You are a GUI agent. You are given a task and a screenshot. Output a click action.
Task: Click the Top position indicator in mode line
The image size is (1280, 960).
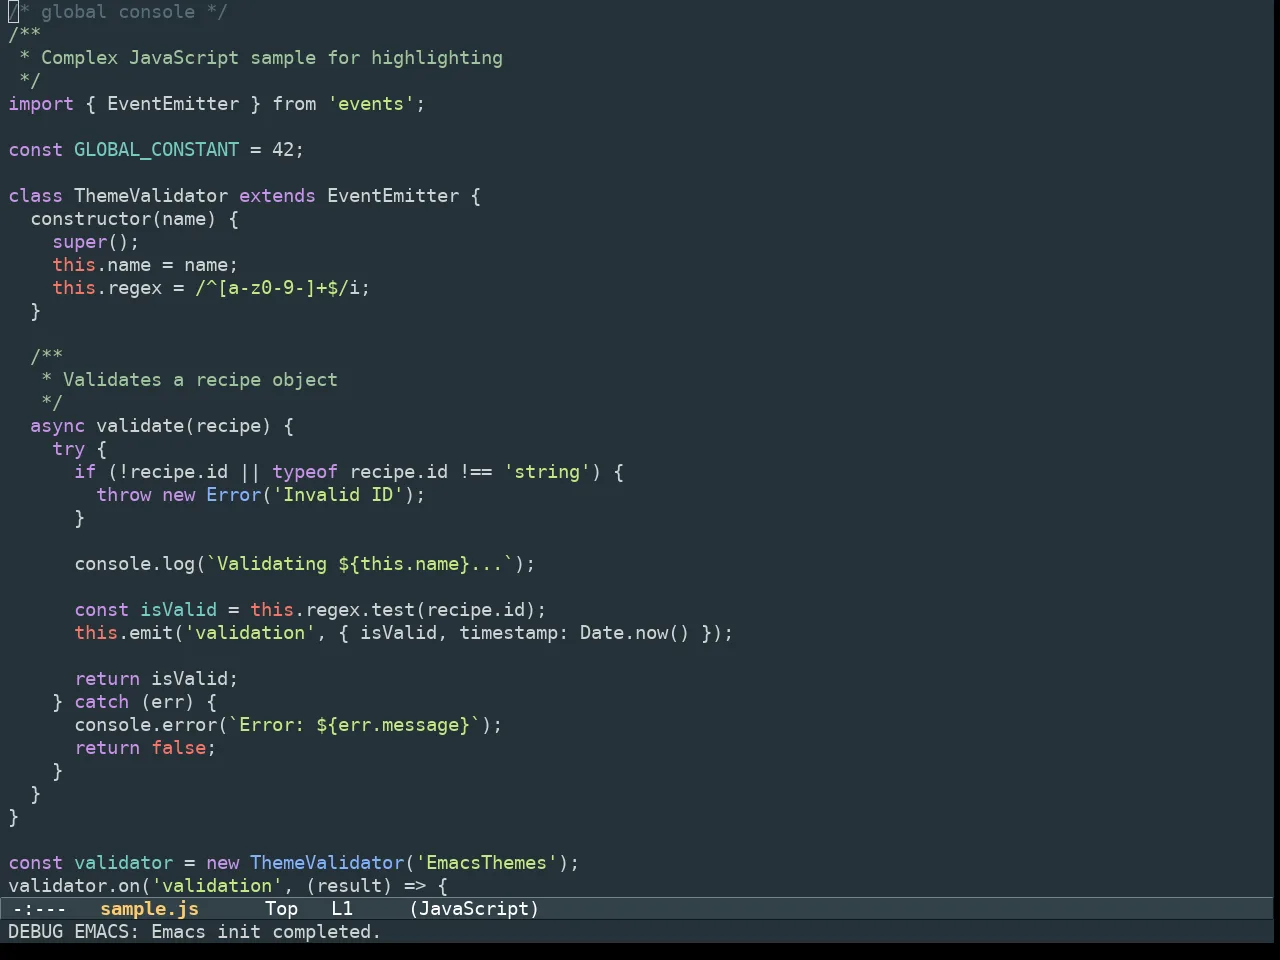click(281, 909)
